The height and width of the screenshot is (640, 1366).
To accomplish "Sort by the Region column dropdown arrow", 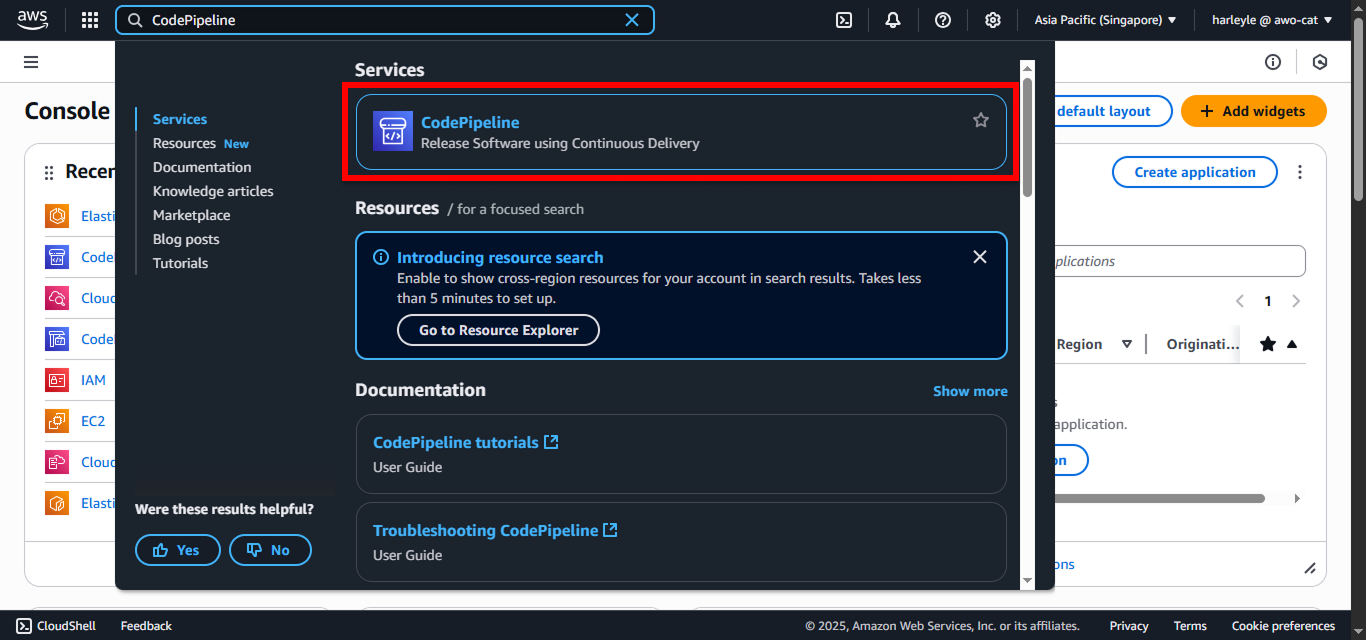I will click(1127, 344).
